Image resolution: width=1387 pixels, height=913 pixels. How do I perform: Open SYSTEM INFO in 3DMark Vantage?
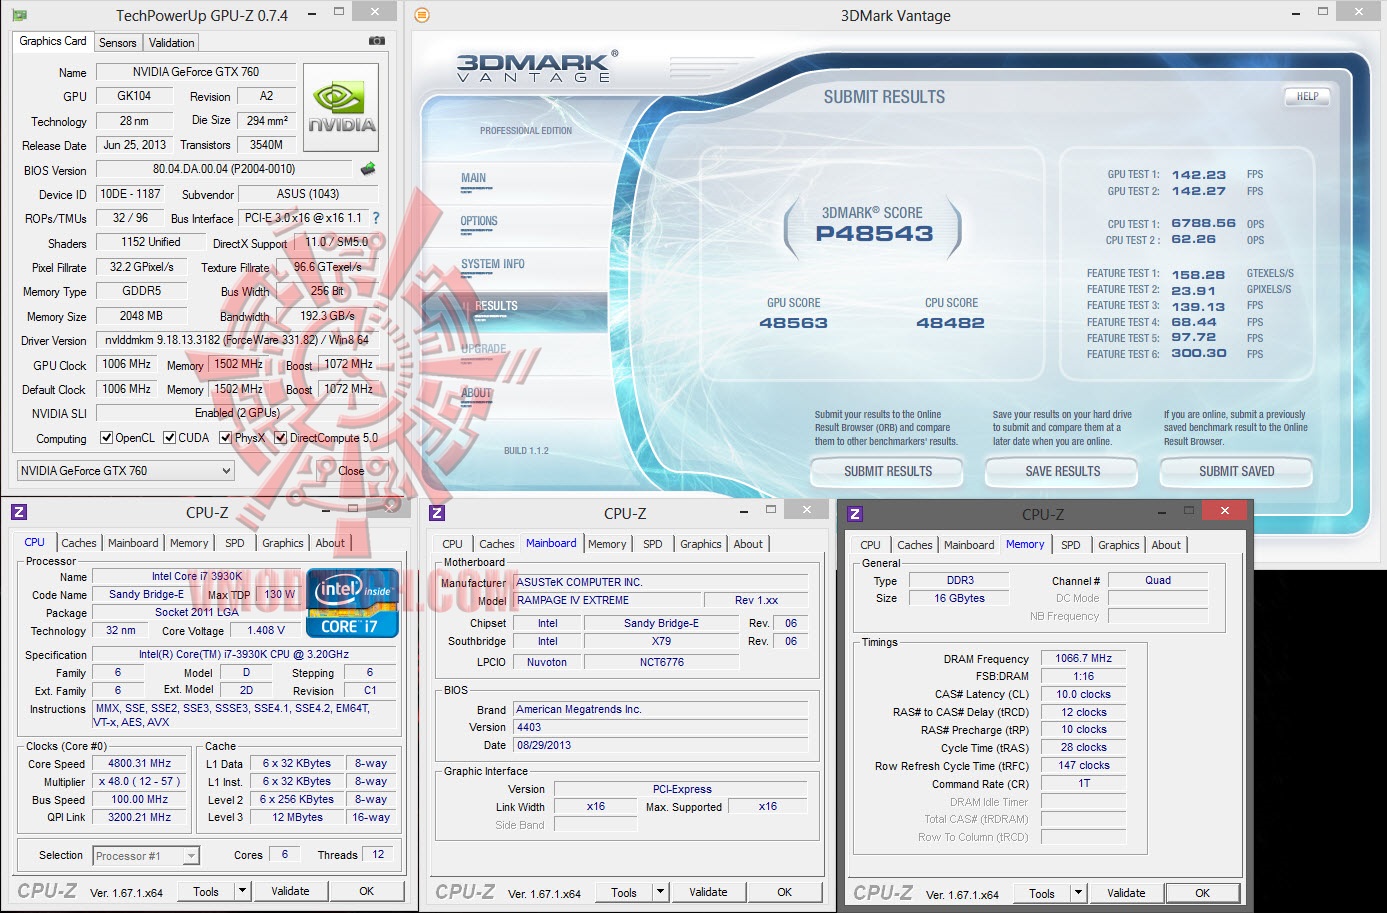[493, 264]
